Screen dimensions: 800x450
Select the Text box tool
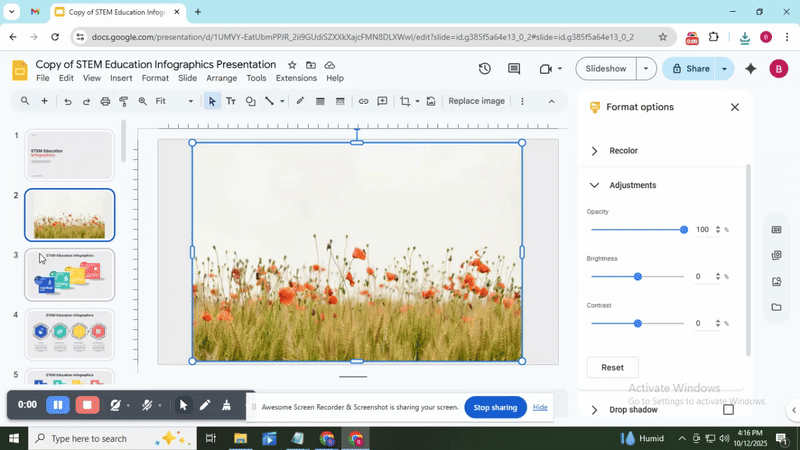point(231,101)
